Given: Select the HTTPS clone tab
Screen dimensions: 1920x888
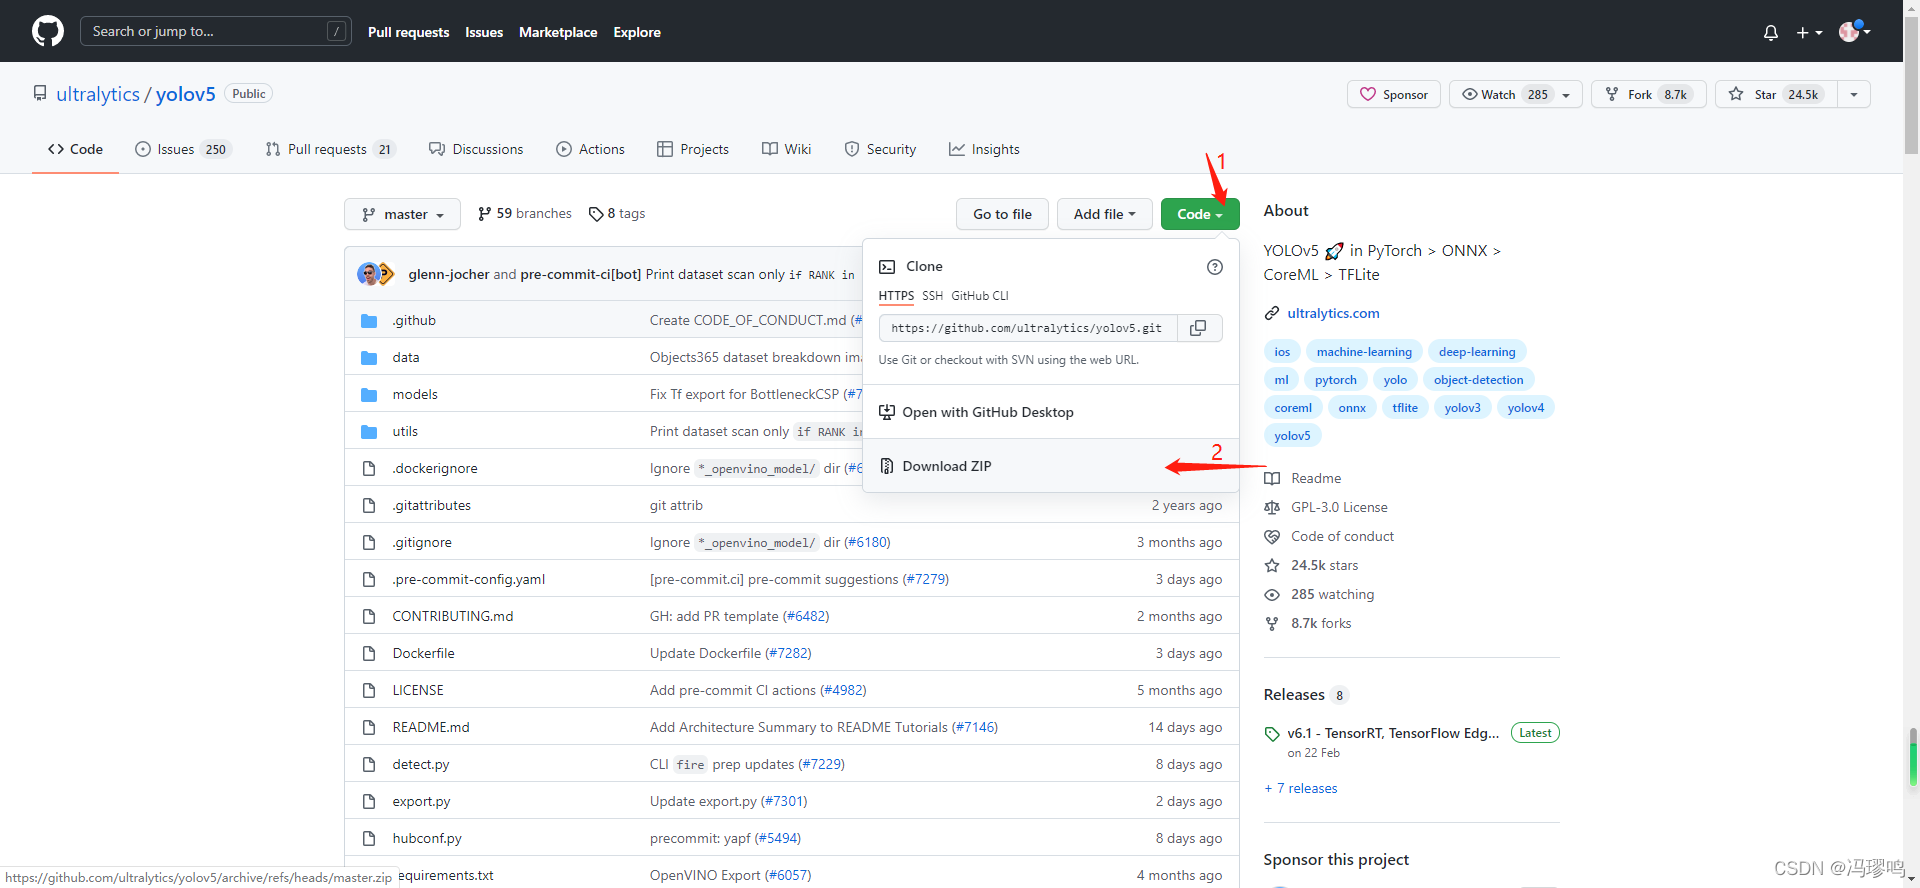Looking at the screenshot, I should (x=896, y=296).
